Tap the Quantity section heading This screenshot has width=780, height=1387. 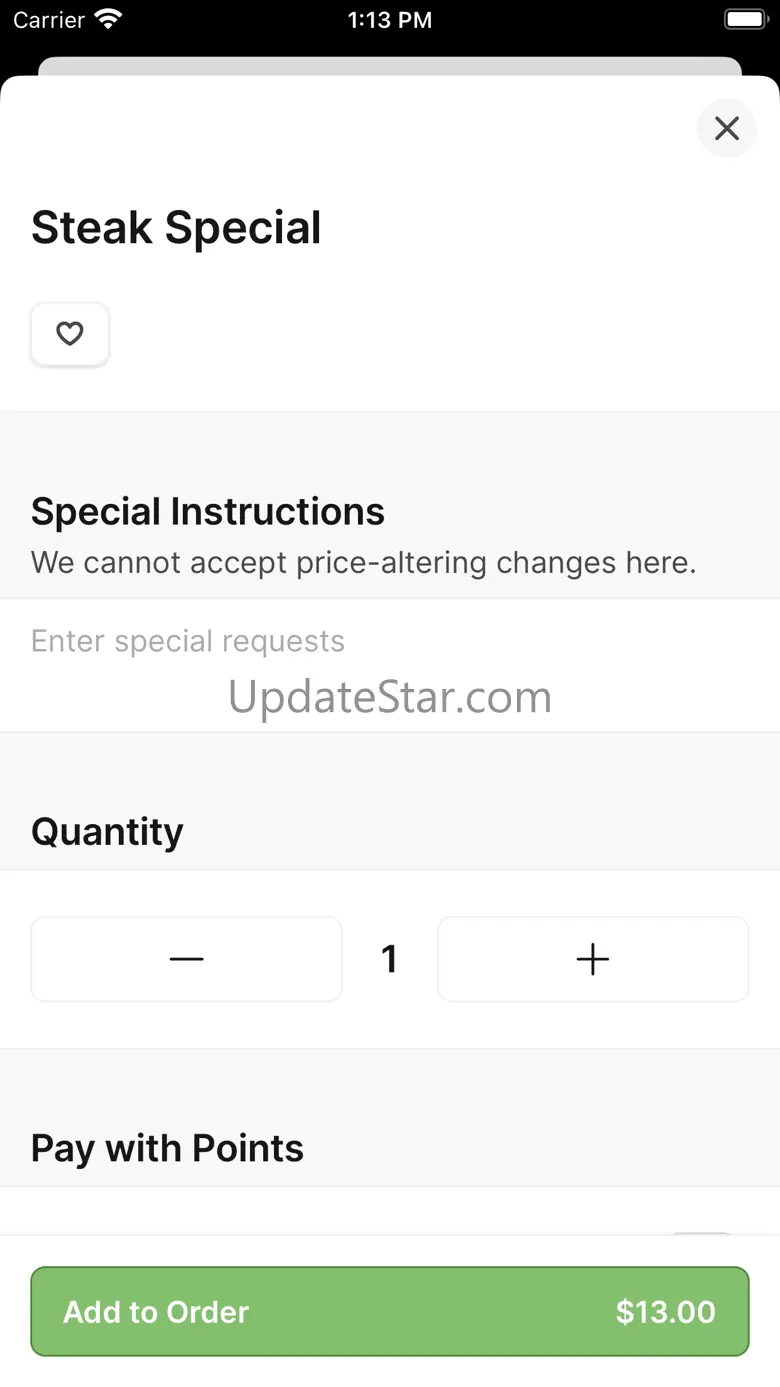[107, 832]
